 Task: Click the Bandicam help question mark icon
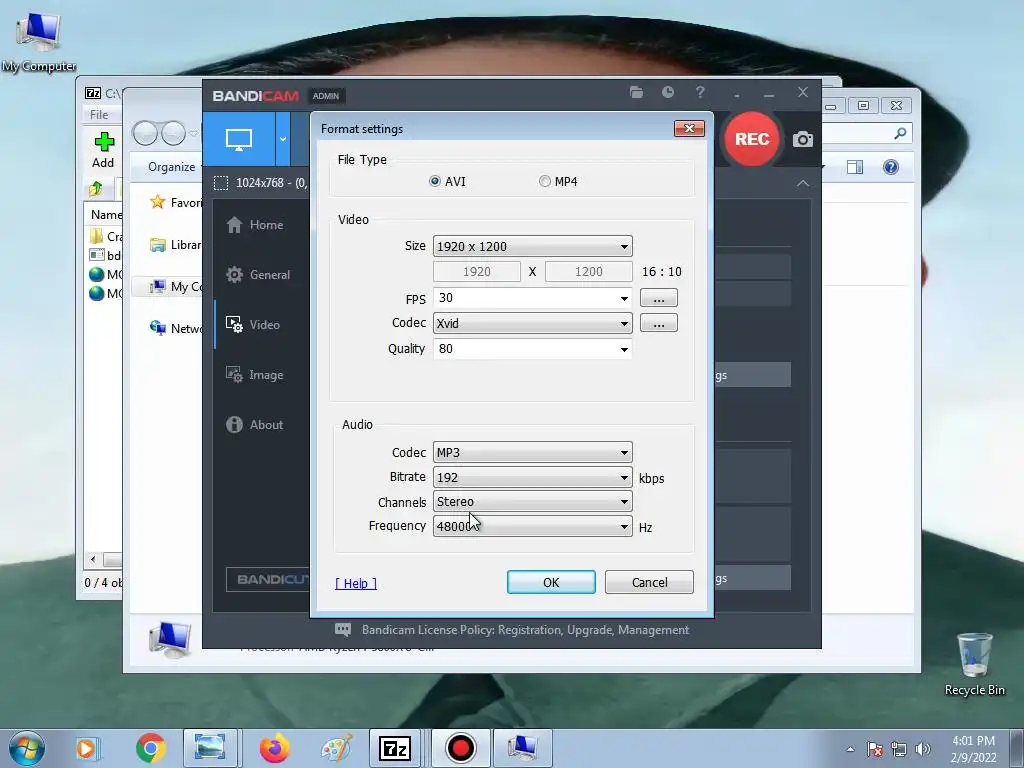click(699, 92)
